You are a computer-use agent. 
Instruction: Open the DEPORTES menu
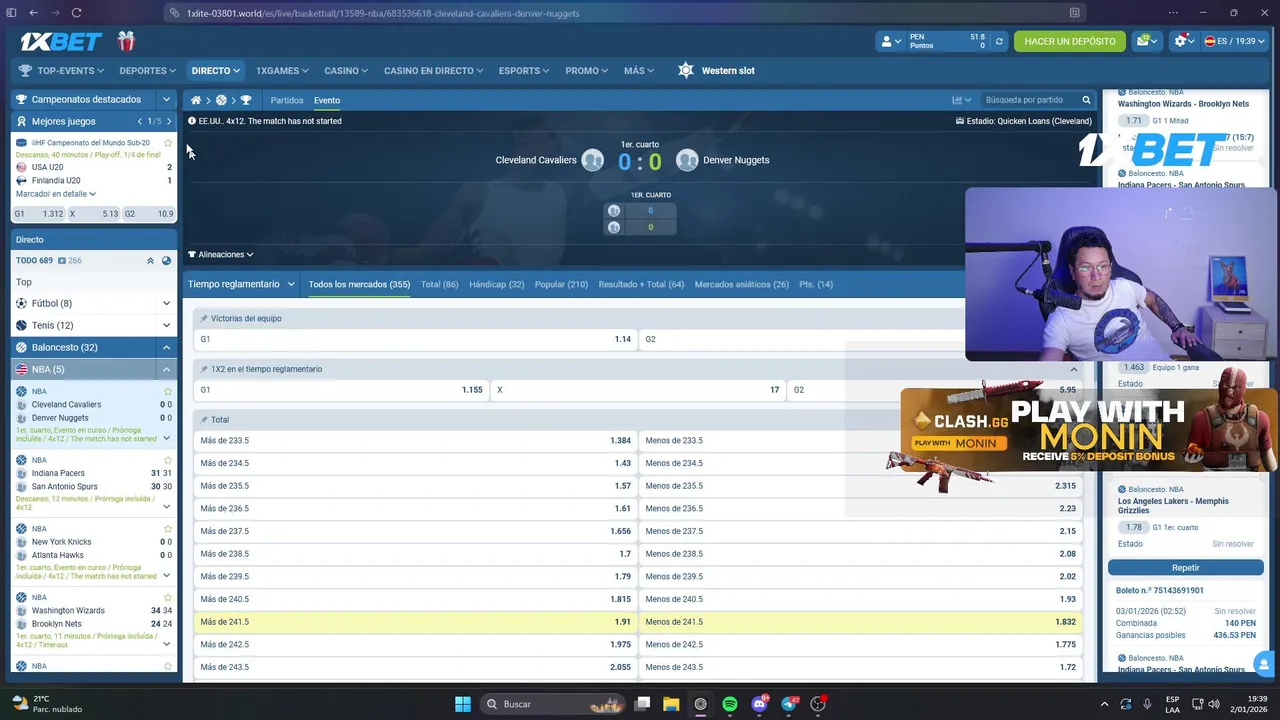click(x=147, y=70)
